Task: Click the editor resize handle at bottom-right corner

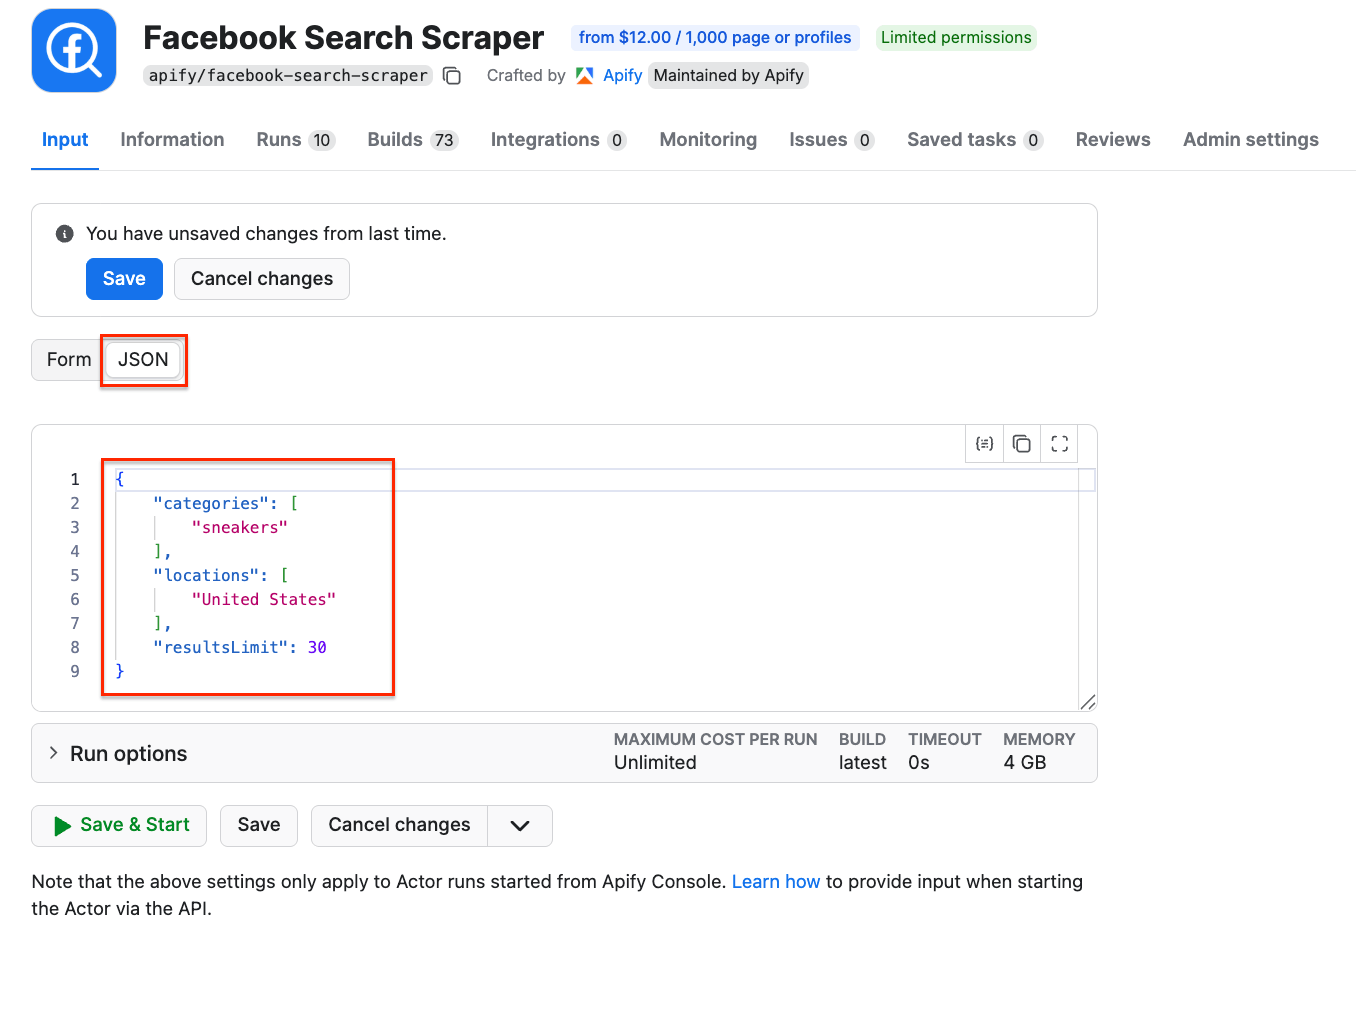Action: point(1089,702)
